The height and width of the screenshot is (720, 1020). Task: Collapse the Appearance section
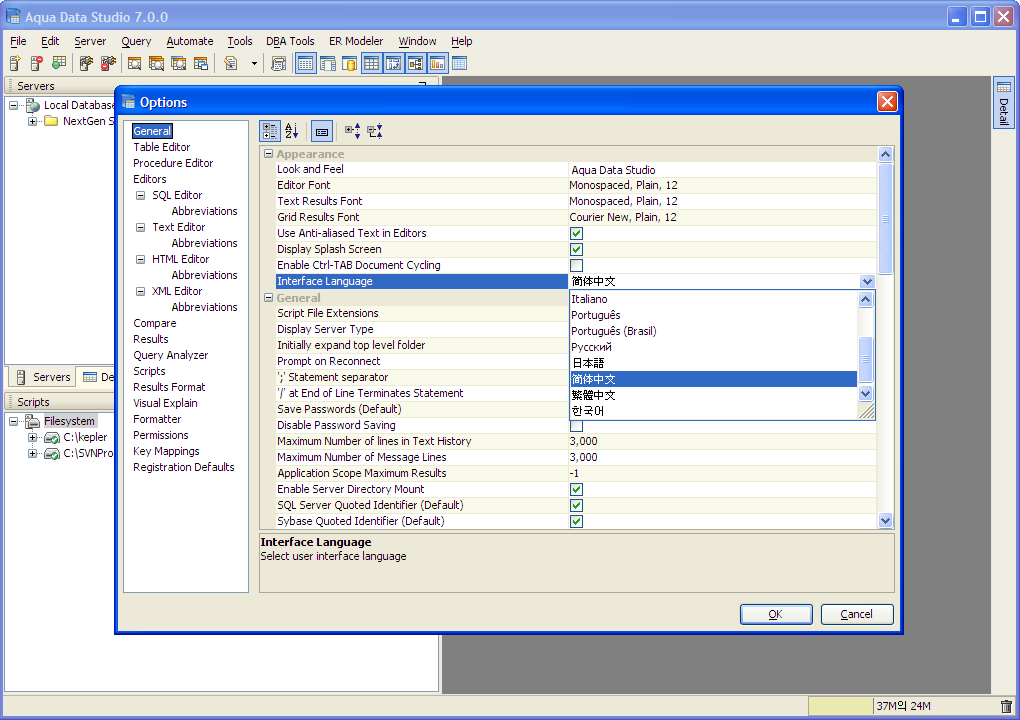(x=268, y=154)
